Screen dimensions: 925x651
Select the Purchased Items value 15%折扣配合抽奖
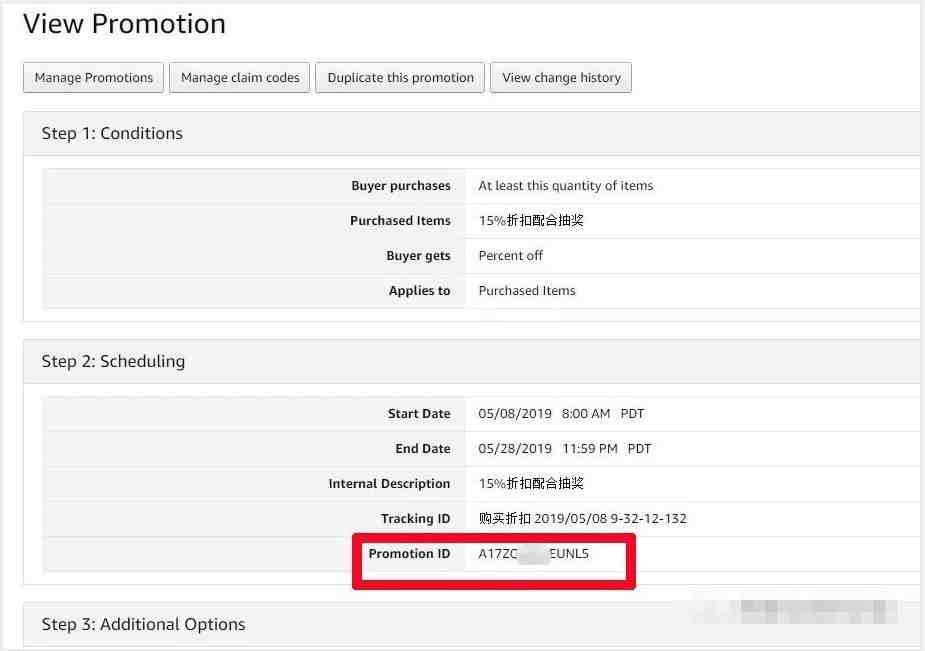531,221
